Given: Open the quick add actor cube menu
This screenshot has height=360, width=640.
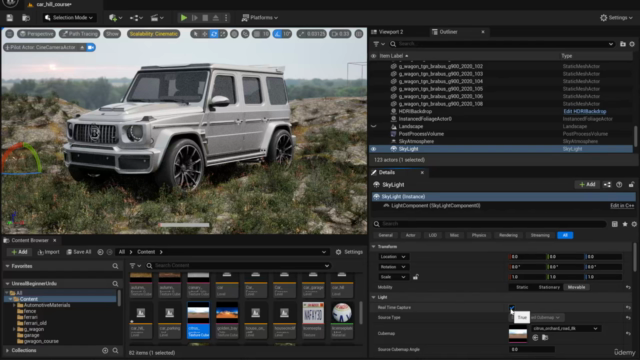Looking at the screenshot, I should click(x=116, y=18).
